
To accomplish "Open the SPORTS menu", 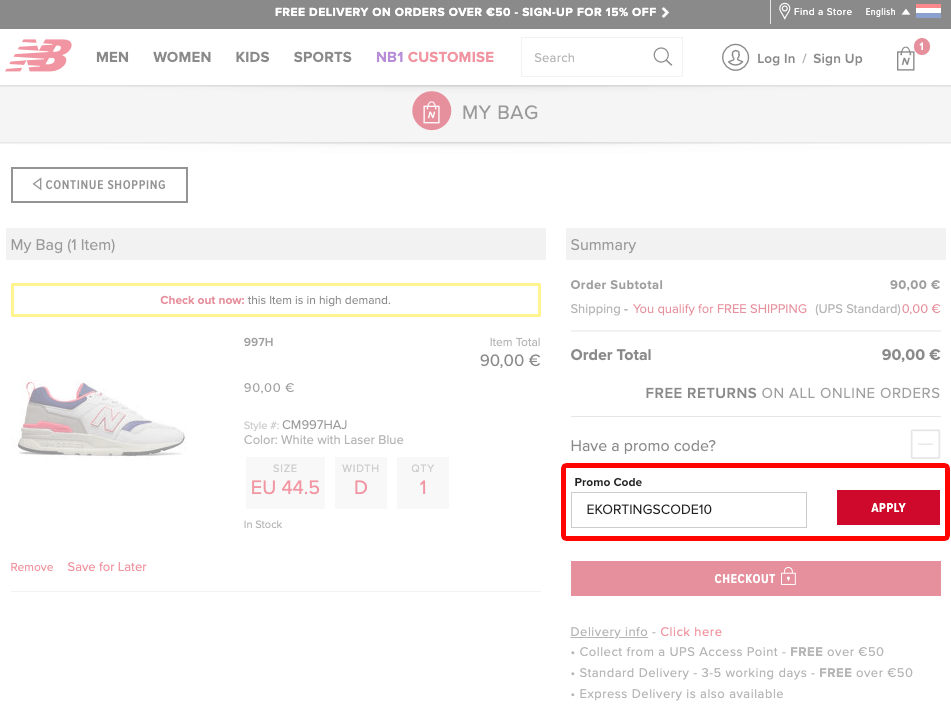I will [323, 57].
